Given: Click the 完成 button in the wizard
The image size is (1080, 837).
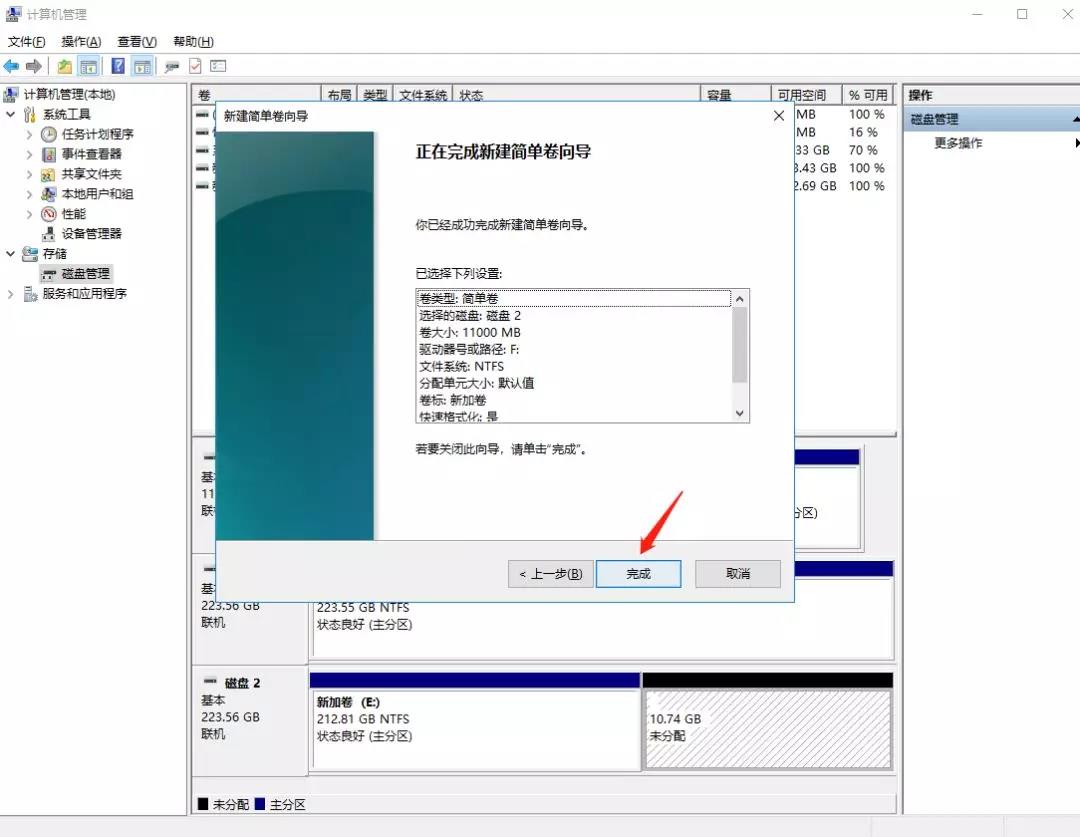Looking at the screenshot, I should point(638,573).
